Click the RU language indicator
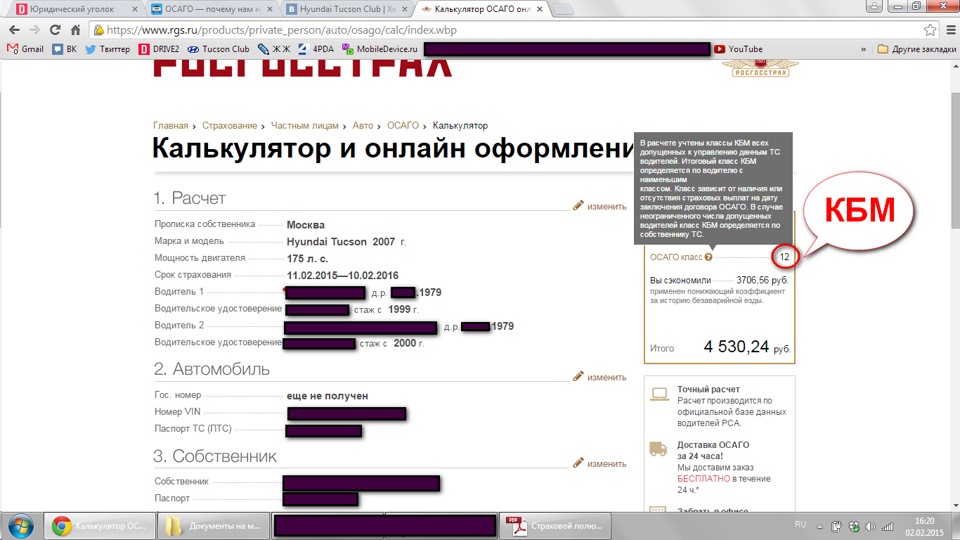 pos(800,525)
